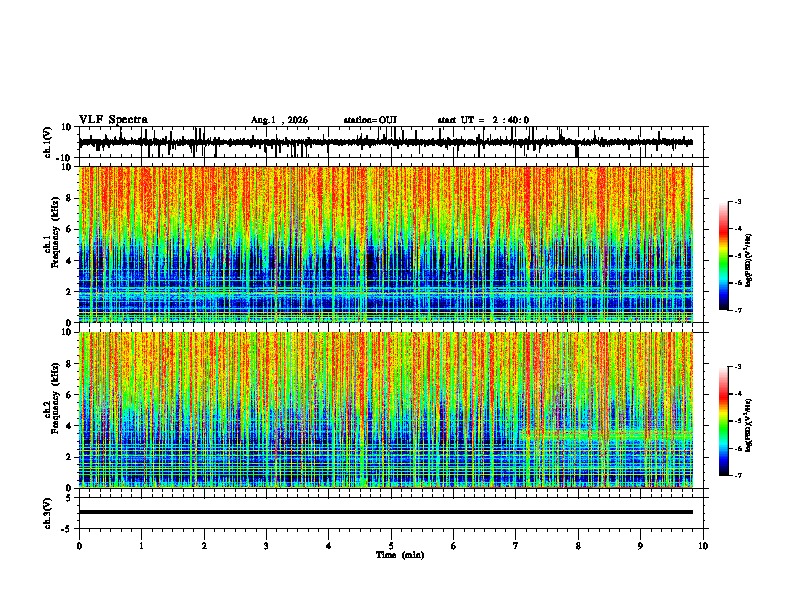Click the "-7" label below ch.2 colorbar
This screenshot has height=612, width=792.
(x=737, y=475)
